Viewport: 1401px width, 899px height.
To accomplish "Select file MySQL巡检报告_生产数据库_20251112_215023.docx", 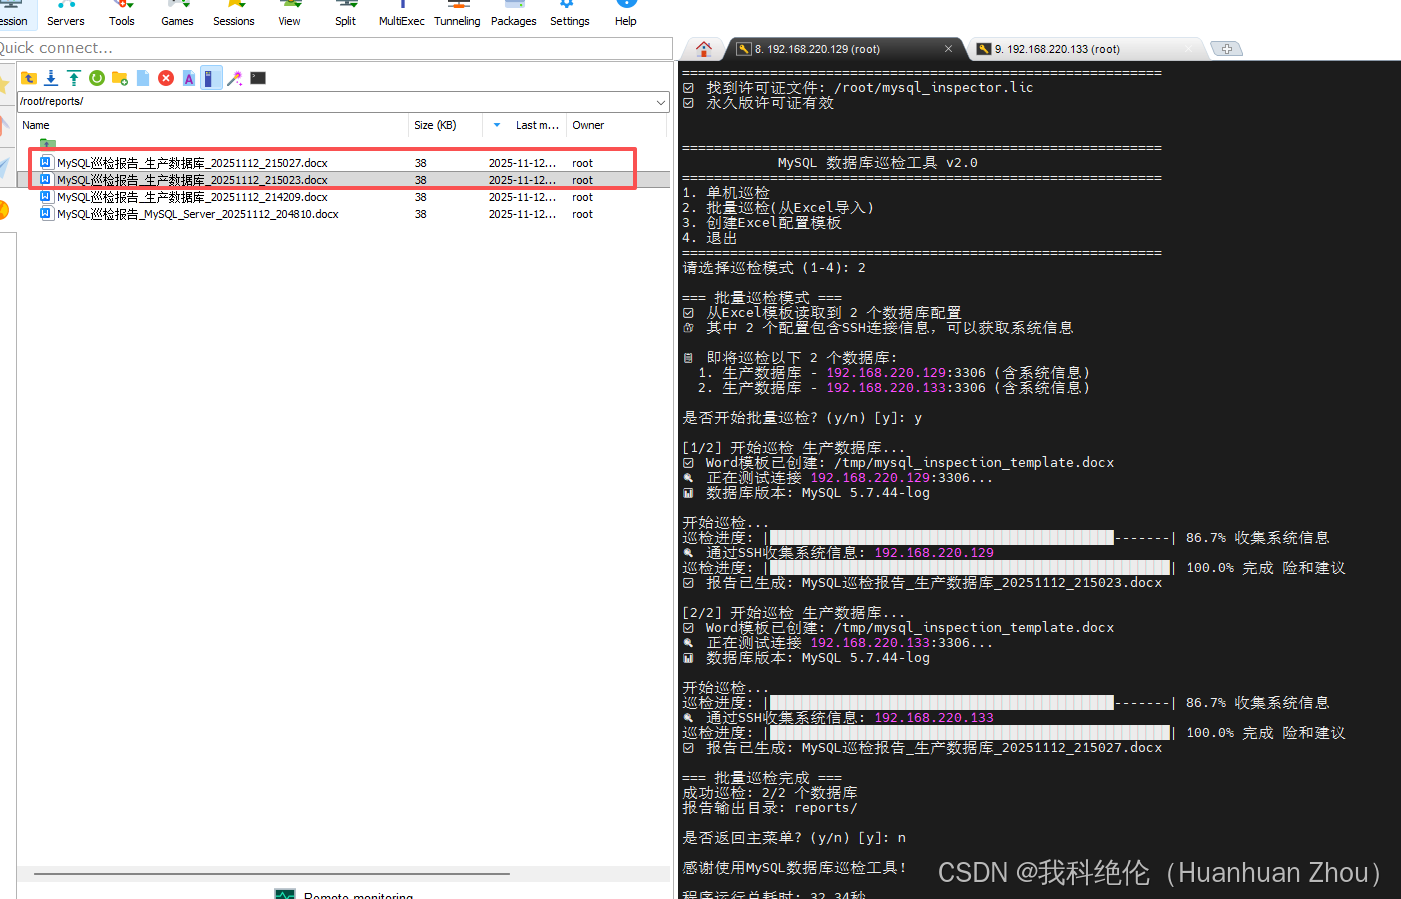I will pyautogui.click(x=192, y=180).
